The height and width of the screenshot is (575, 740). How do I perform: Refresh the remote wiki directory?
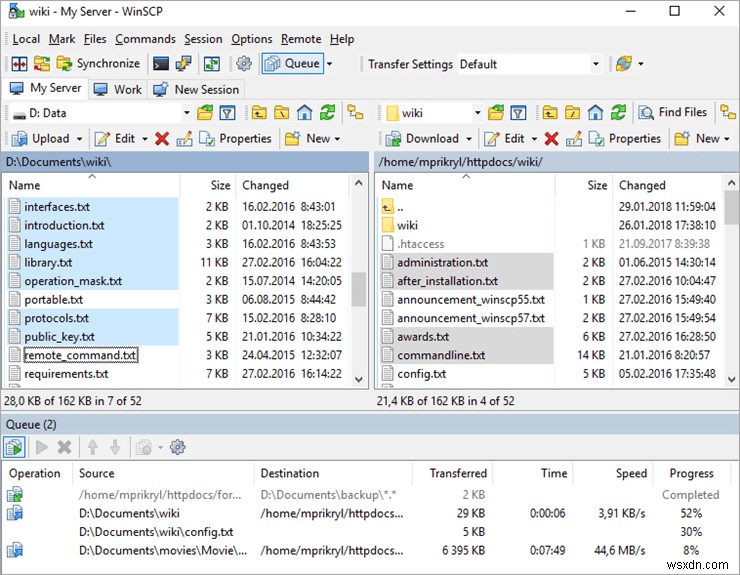pos(620,113)
